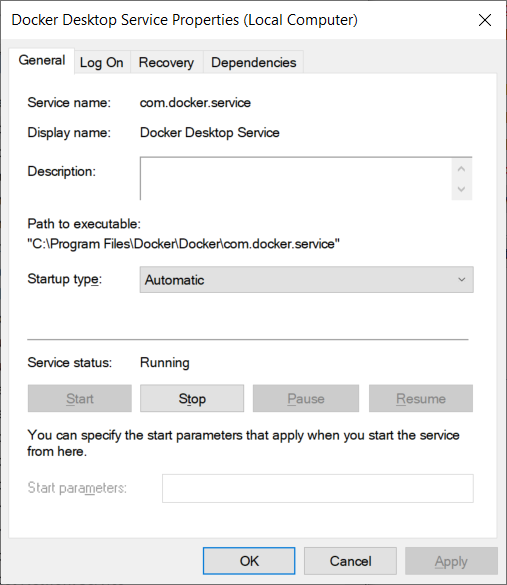The image size is (507, 585).
Task: Click the Description scroll up arrow
Action: point(461,169)
